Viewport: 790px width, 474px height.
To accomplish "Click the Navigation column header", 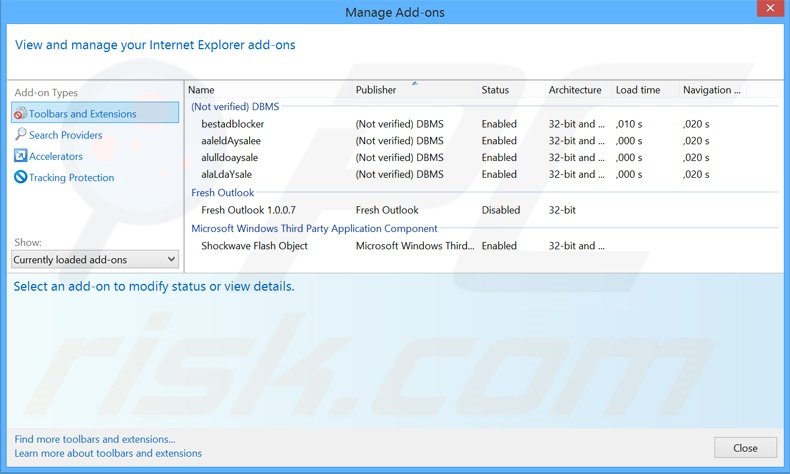I will click(711, 90).
